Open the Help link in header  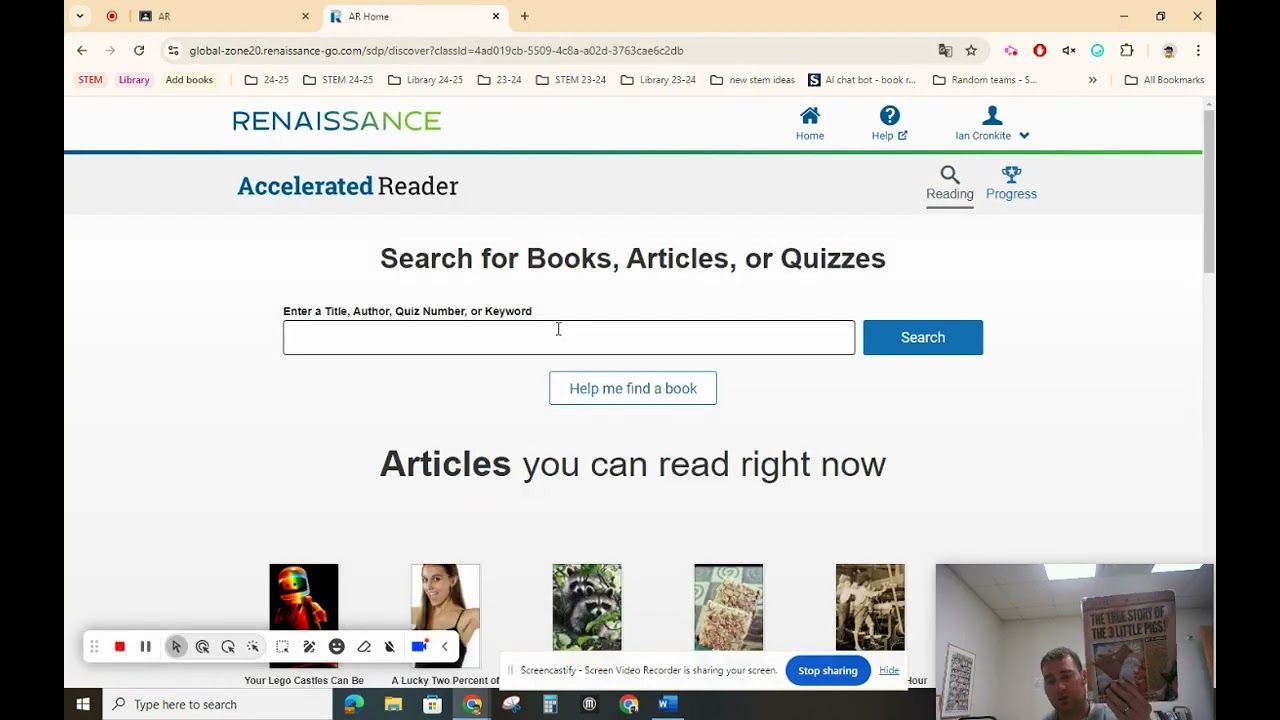pyautogui.click(x=889, y=124)
